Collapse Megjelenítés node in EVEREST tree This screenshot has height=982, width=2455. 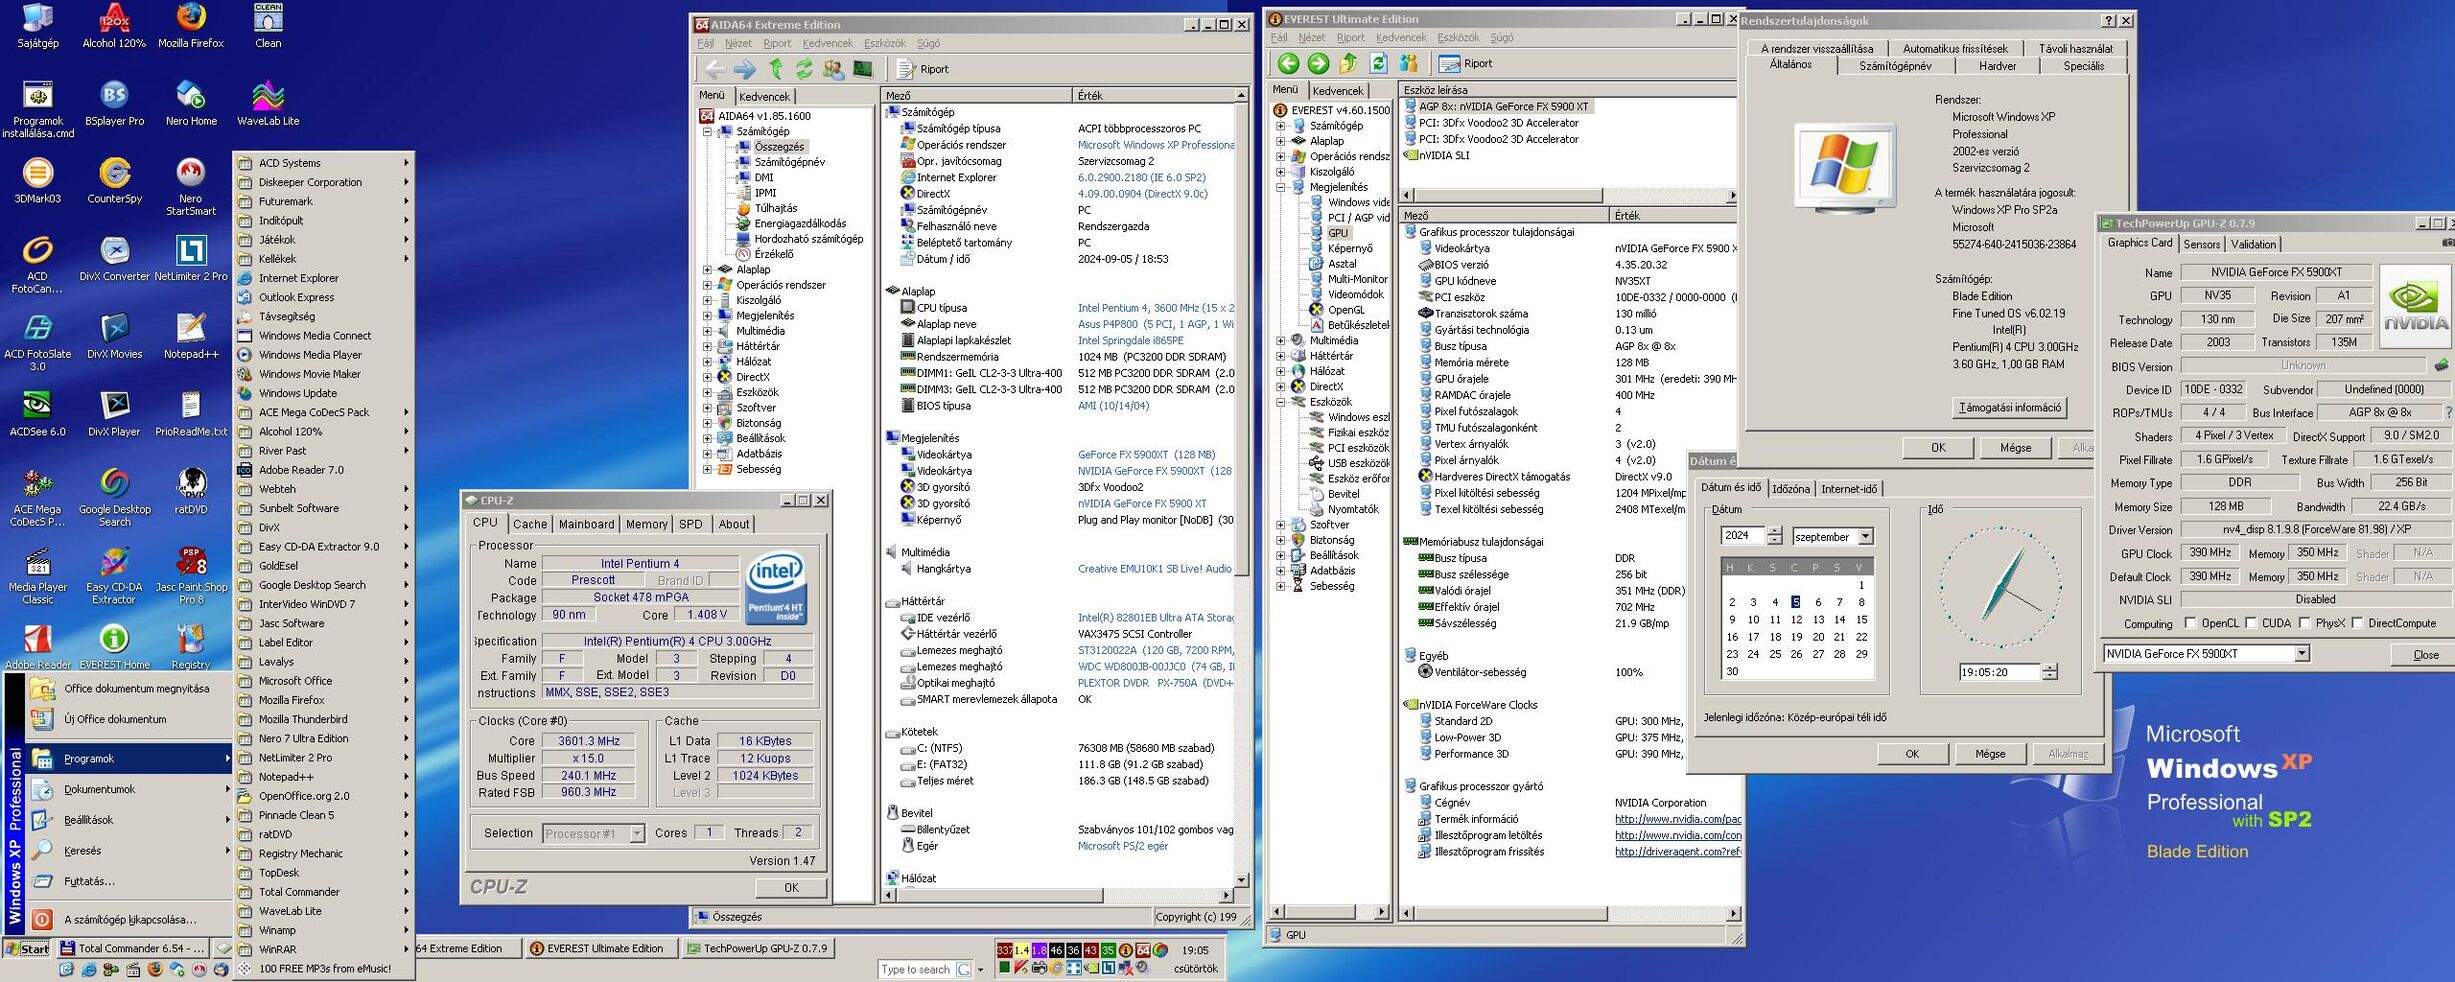coord(1280,187)
